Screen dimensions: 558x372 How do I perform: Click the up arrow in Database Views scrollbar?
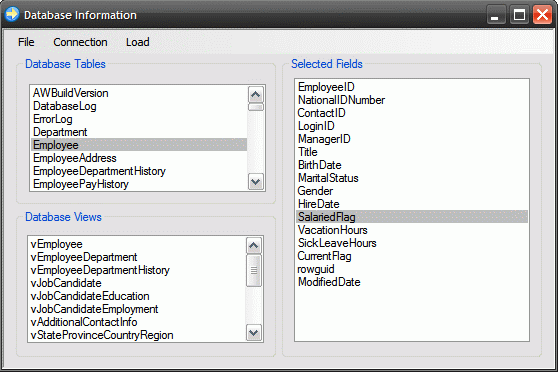click(254, 245)
